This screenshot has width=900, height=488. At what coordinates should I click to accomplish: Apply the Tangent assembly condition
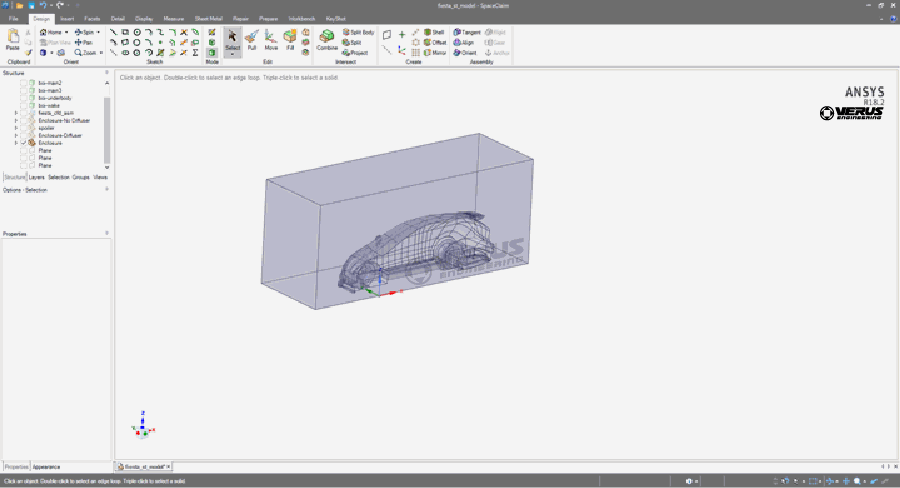click(467, 32)
